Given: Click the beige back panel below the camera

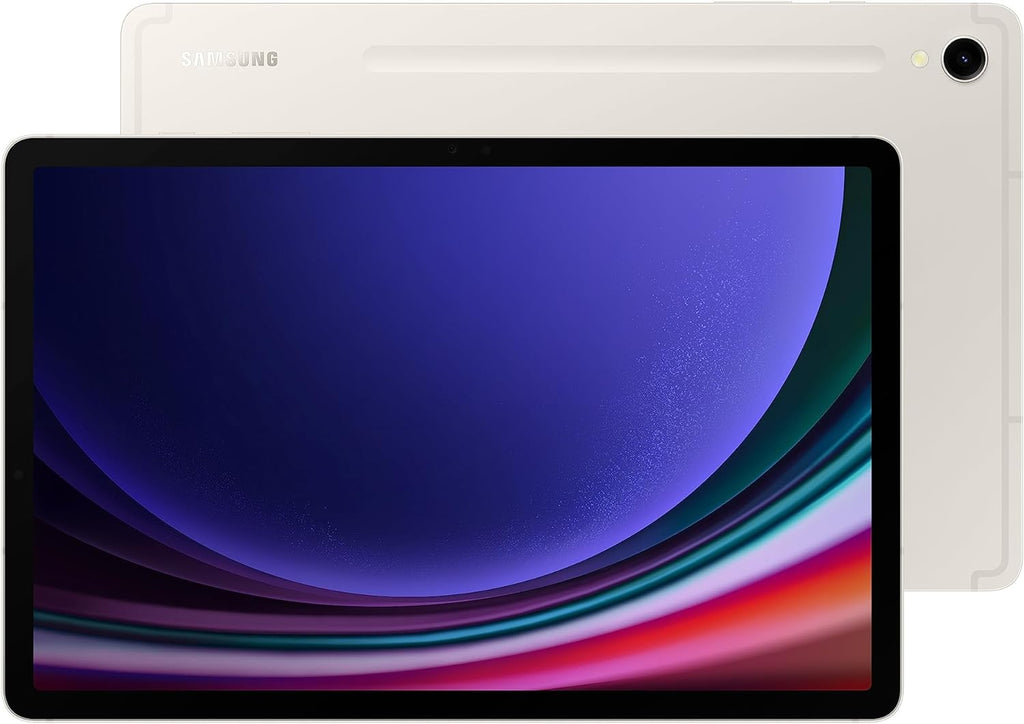Looking at the screenshot, I should coord(960,300).
